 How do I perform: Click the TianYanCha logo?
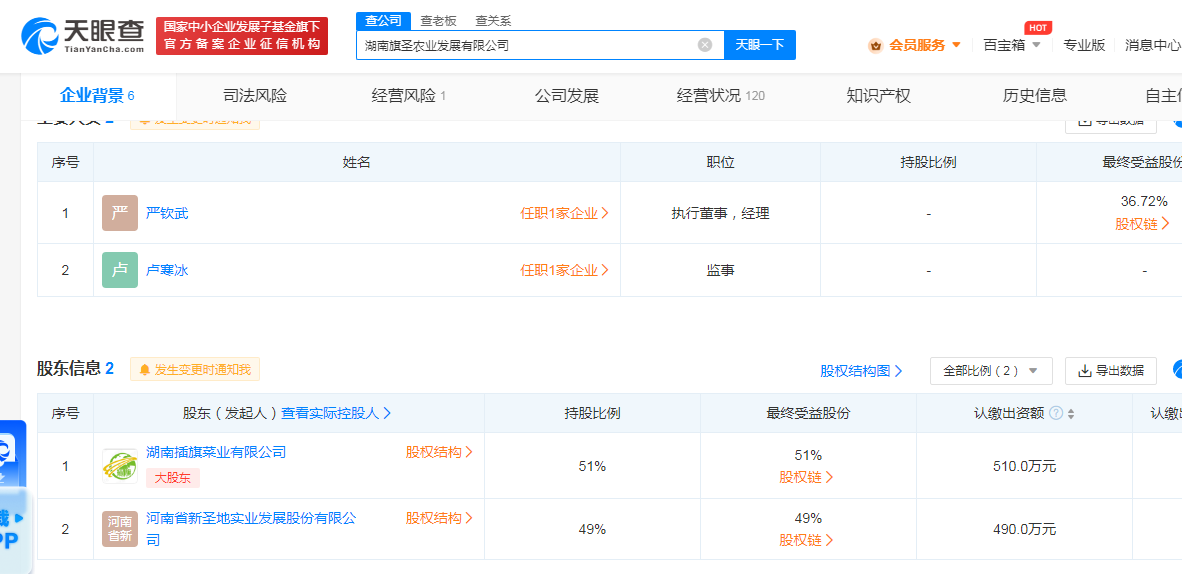(x=83, y=35)
